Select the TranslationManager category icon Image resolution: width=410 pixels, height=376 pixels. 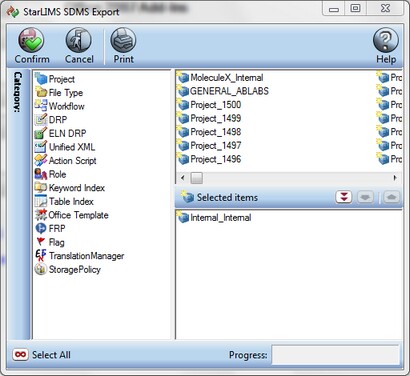coord(41,256)
